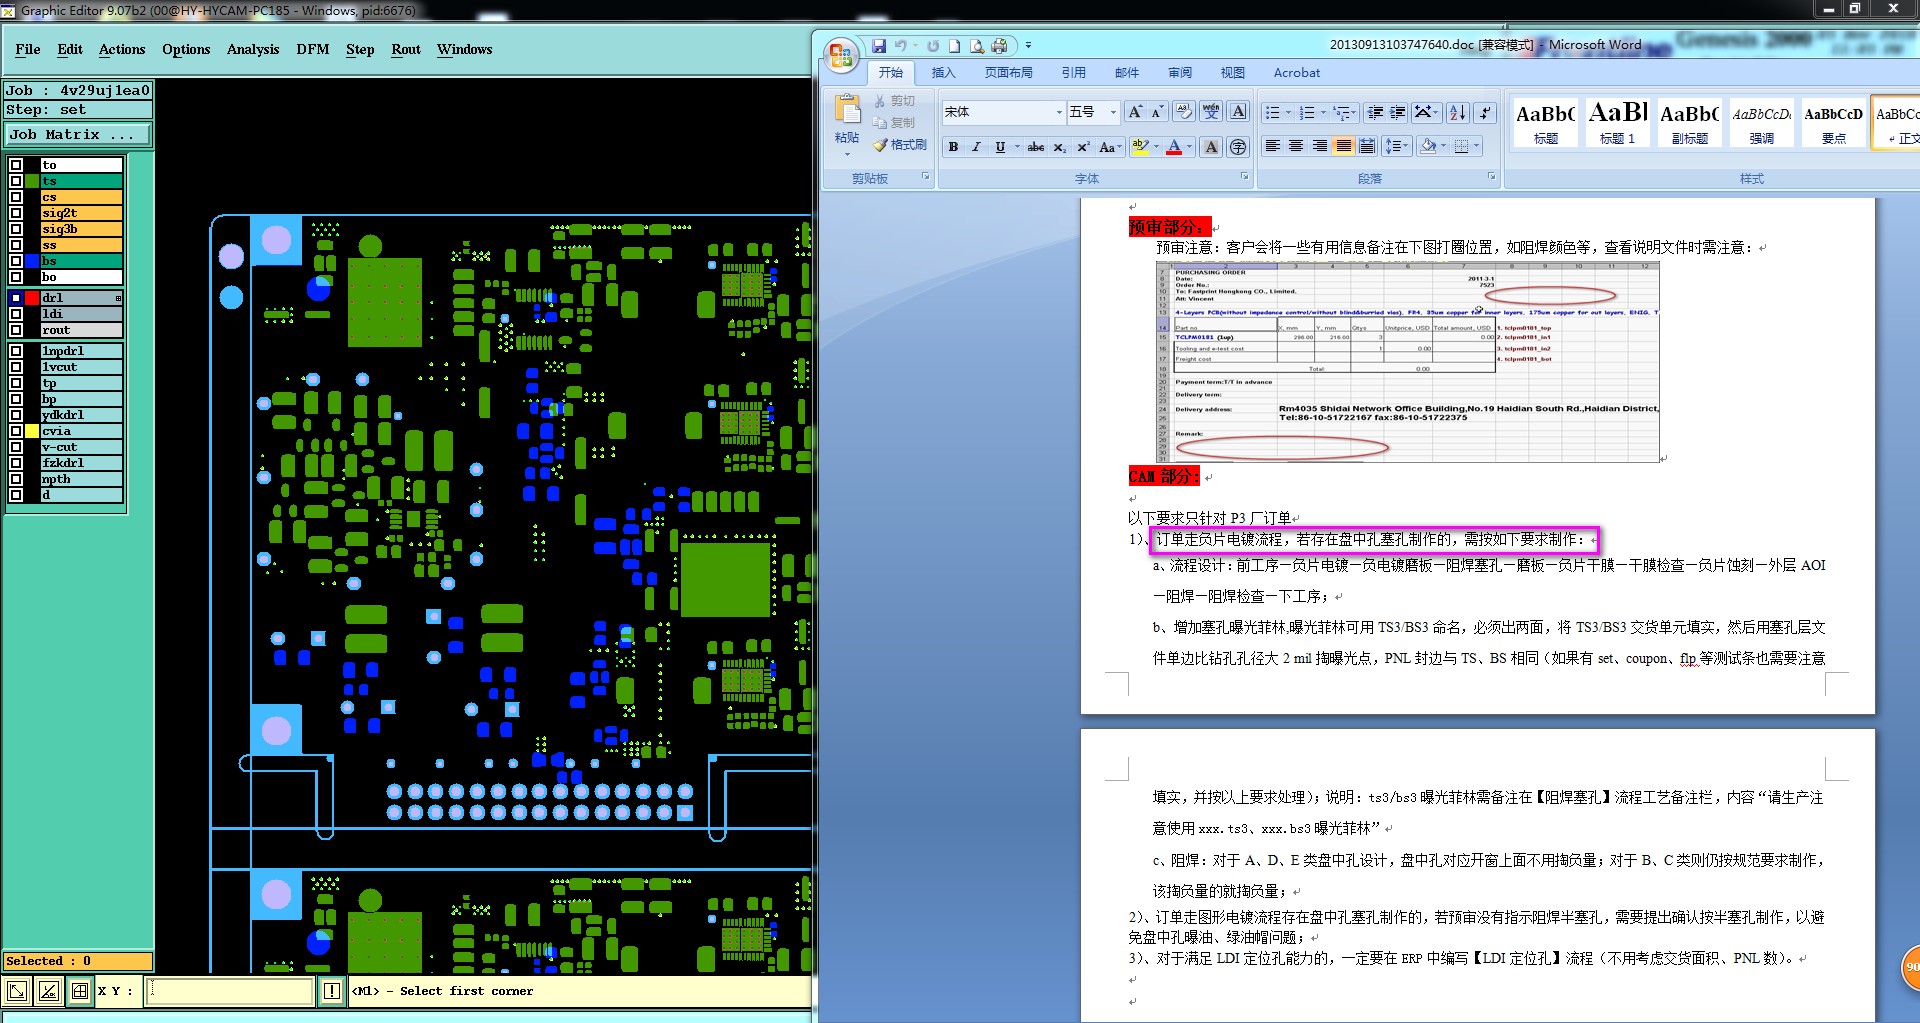
Task: Shrink font size with the small A icon
Action: click(x=1157, y=112)
